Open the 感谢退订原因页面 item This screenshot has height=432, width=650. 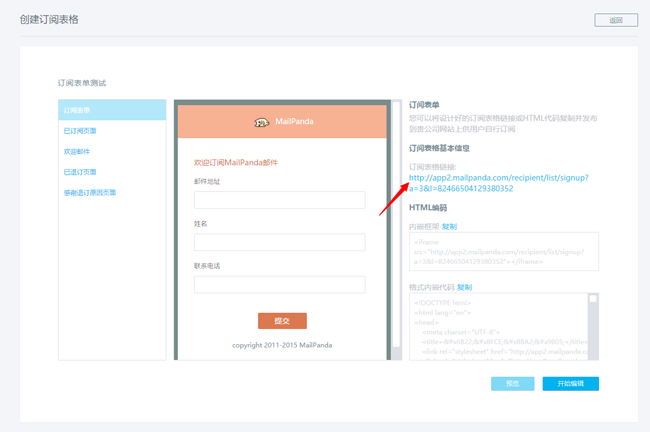(90, 192)
